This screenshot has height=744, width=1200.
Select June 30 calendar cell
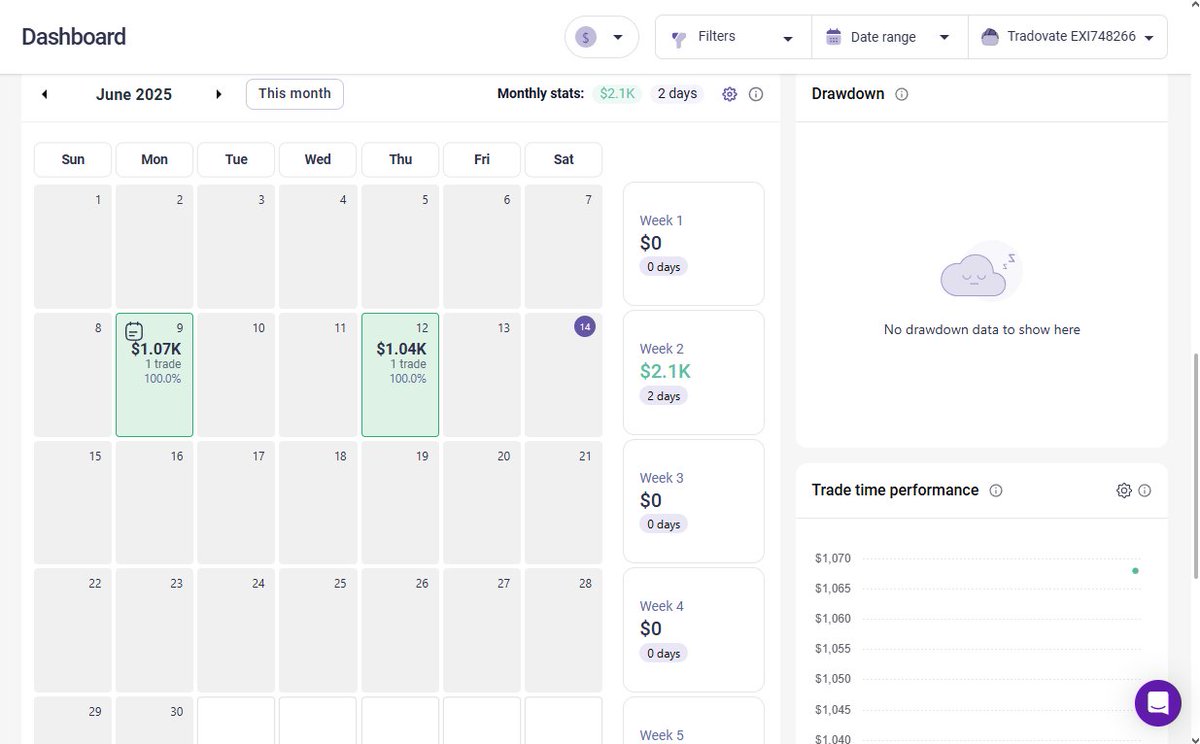click(x=155, y=720)
